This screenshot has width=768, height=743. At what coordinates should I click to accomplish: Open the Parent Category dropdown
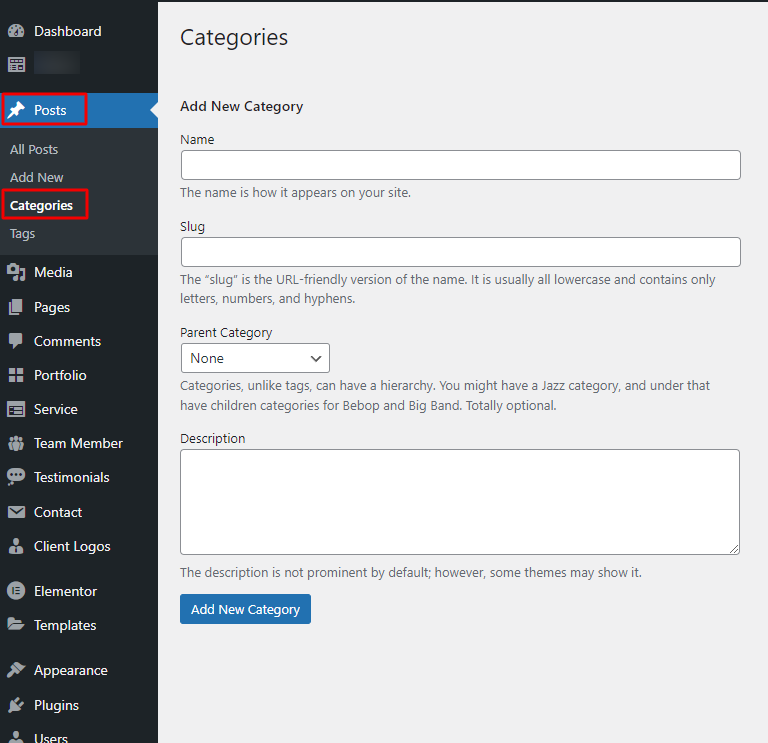(x=255, y=358)
